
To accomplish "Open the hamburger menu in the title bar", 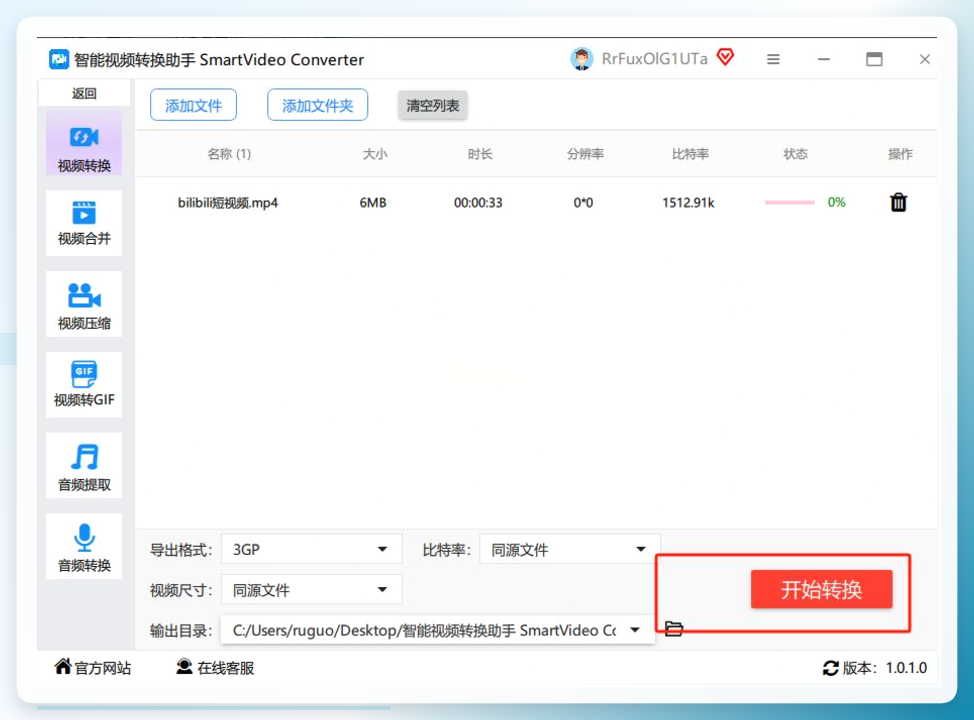I will coord(773,60).
